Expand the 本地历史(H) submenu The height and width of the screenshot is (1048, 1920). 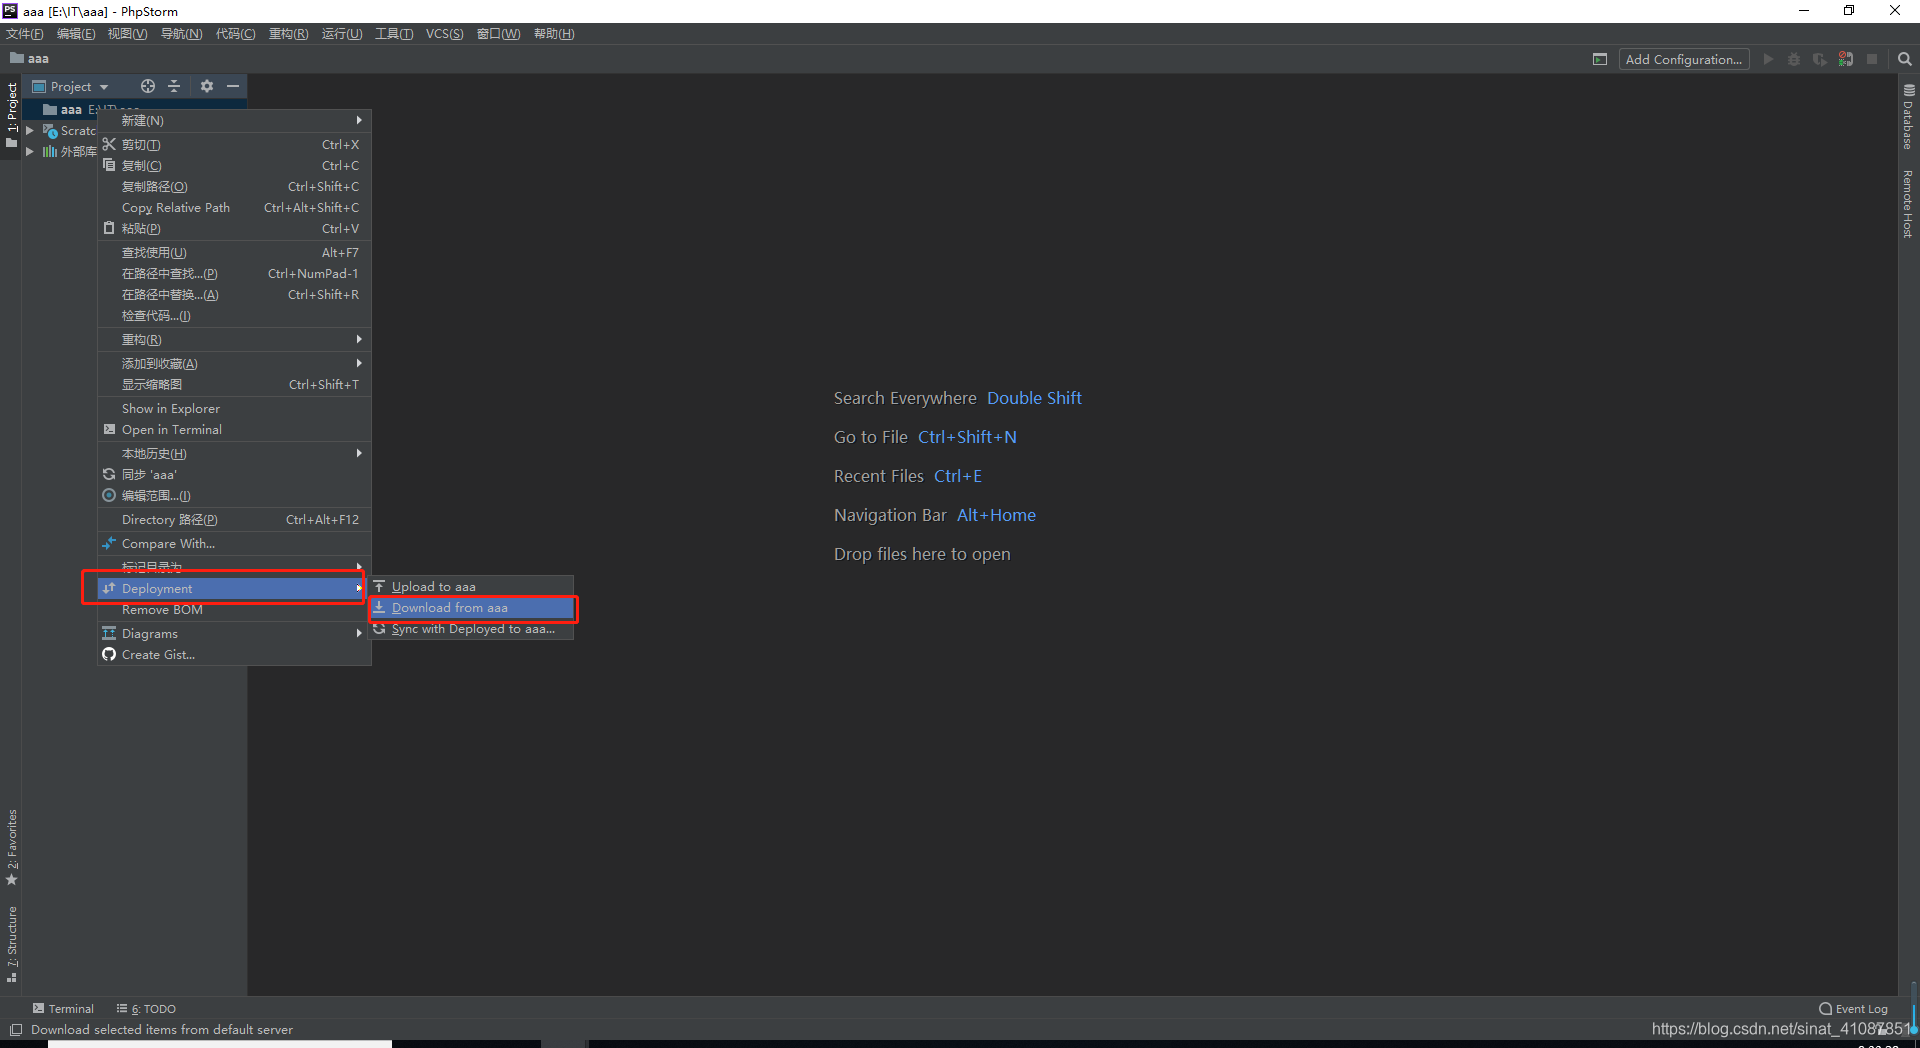[234, 454]
